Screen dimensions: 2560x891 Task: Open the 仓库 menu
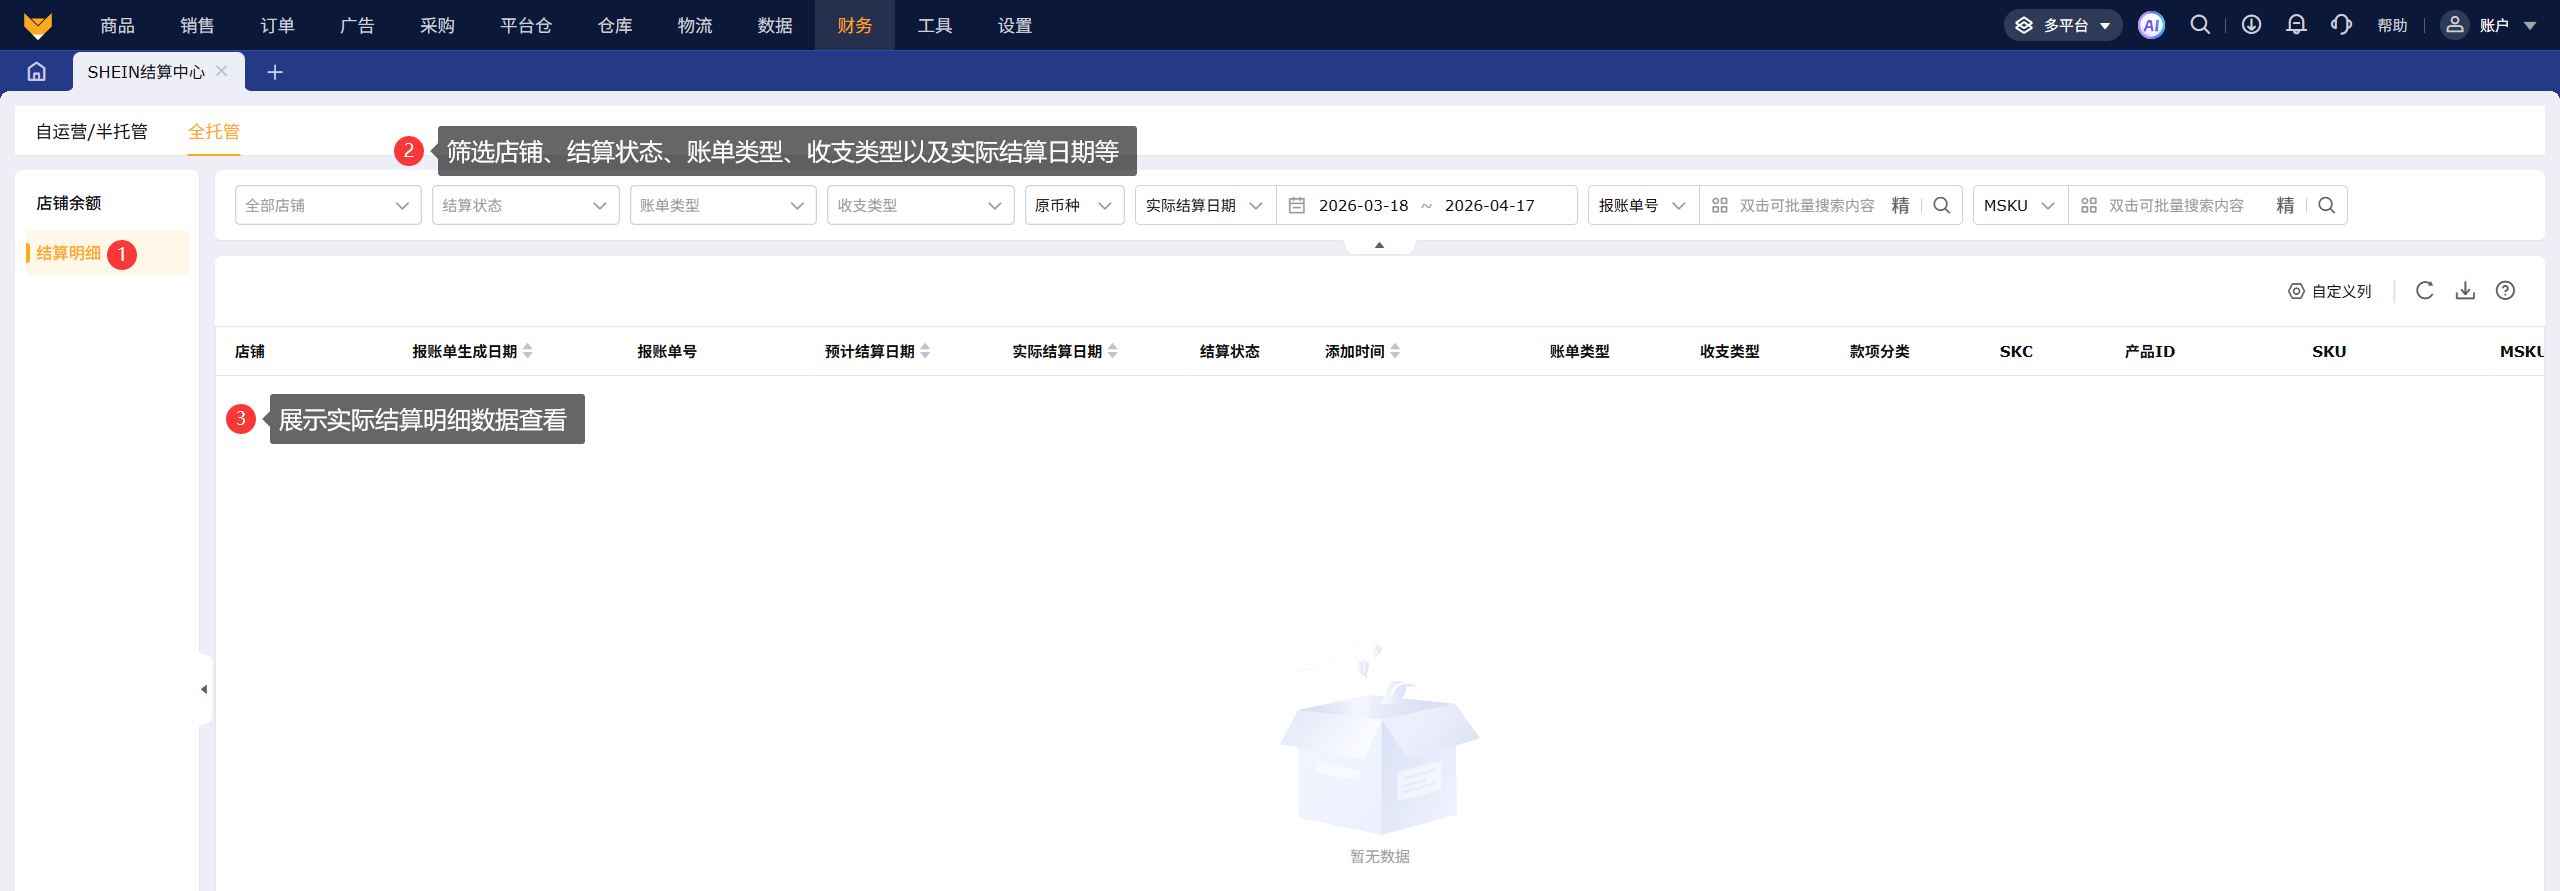[615, 25]
